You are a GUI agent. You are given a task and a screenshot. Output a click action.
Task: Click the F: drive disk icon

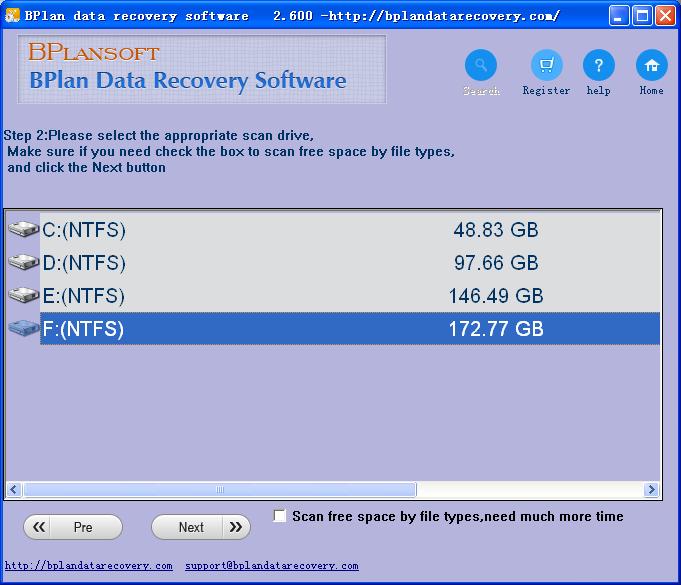point(23,328)
